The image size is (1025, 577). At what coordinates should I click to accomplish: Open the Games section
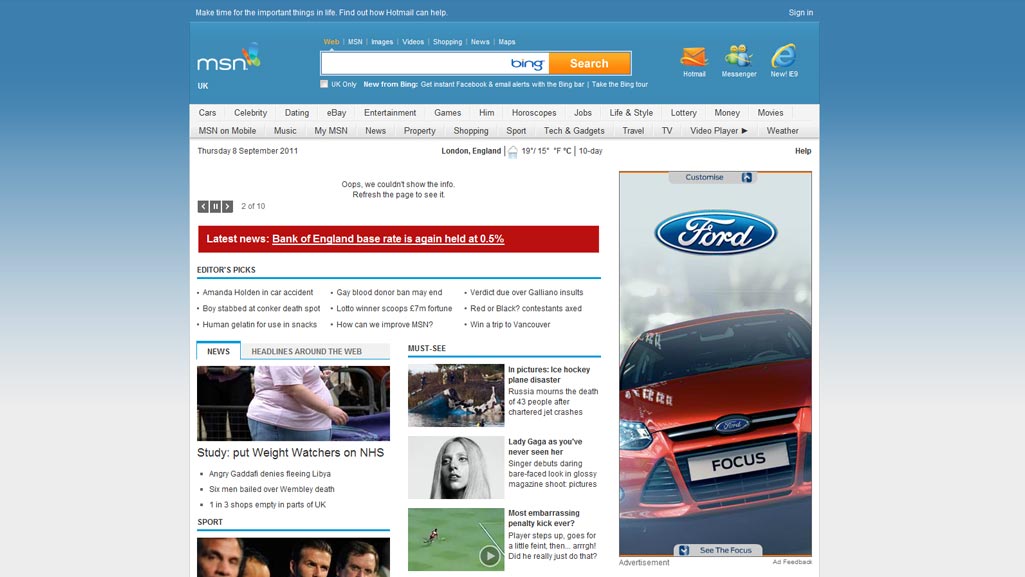click(x=448, y=113)
